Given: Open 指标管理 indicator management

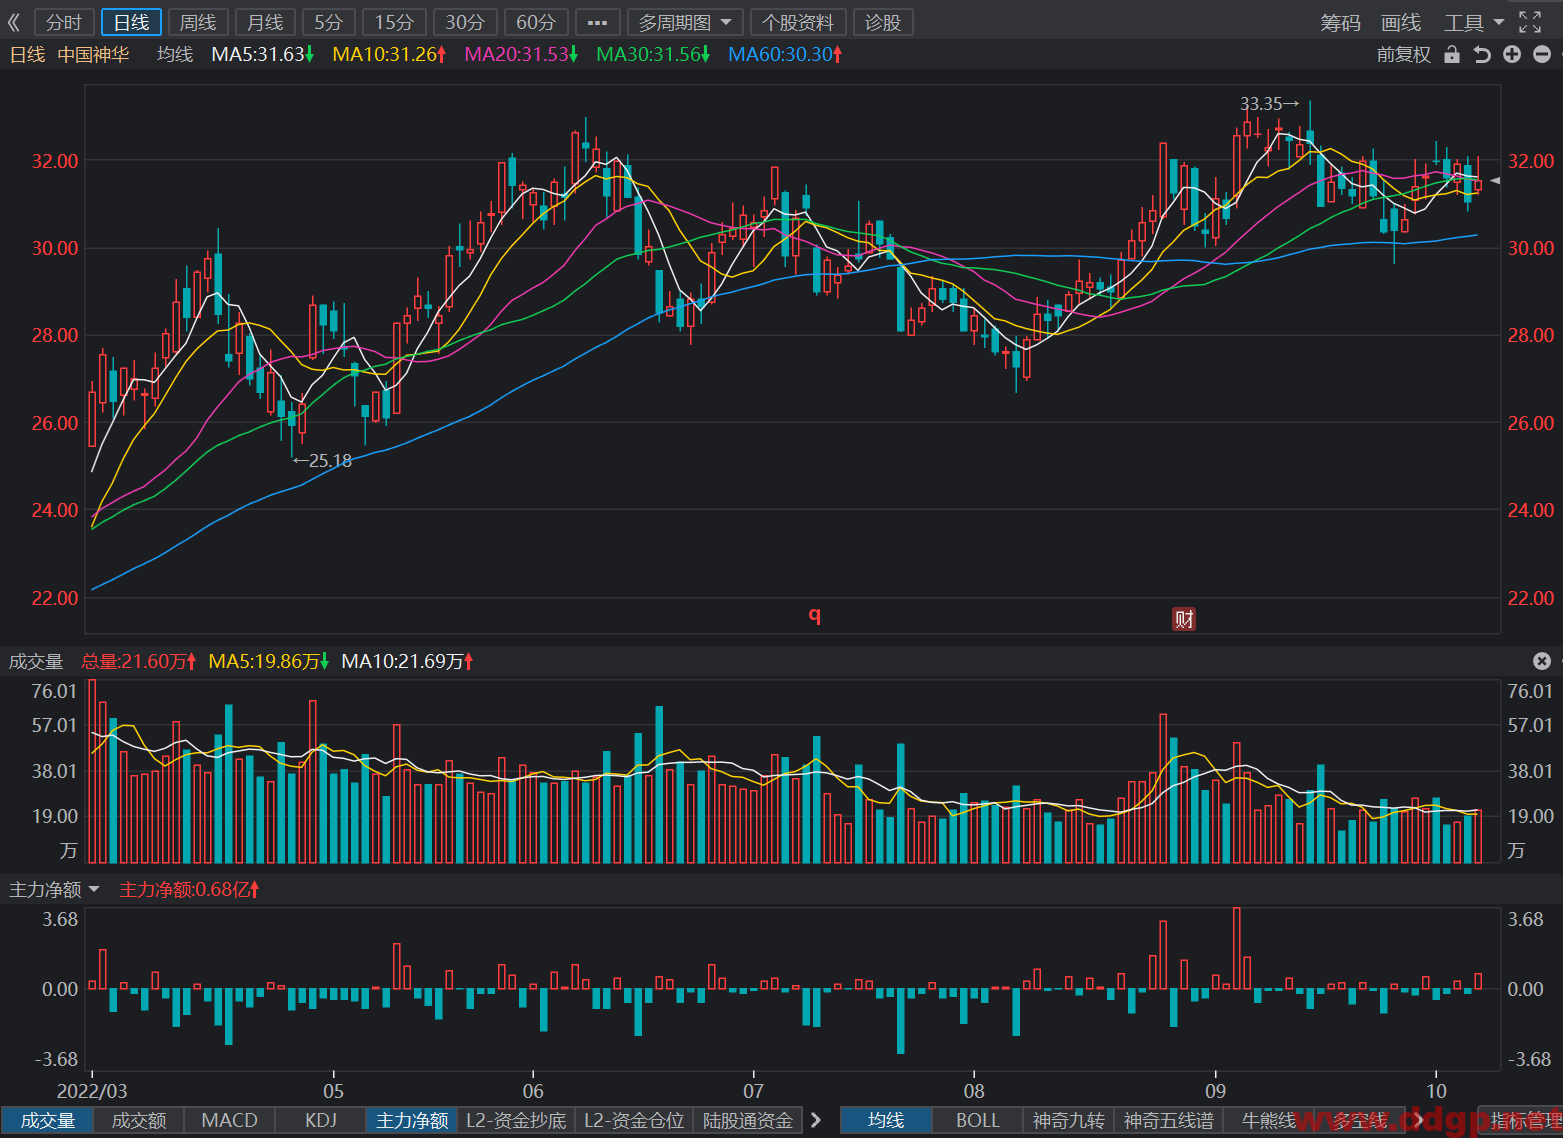Looking at the screenshot, I should click(1520, 1120).
